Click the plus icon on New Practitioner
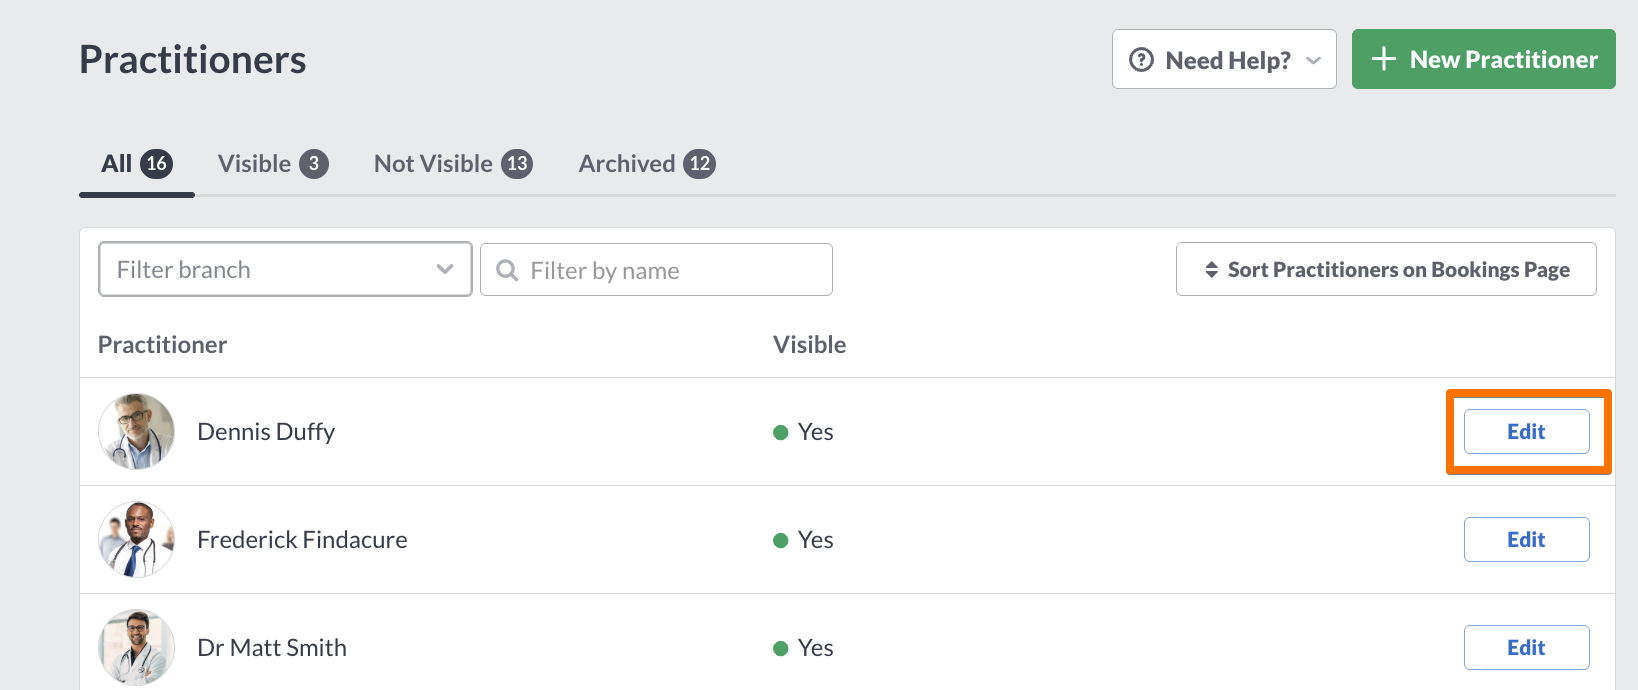 tap(1384, 59)
